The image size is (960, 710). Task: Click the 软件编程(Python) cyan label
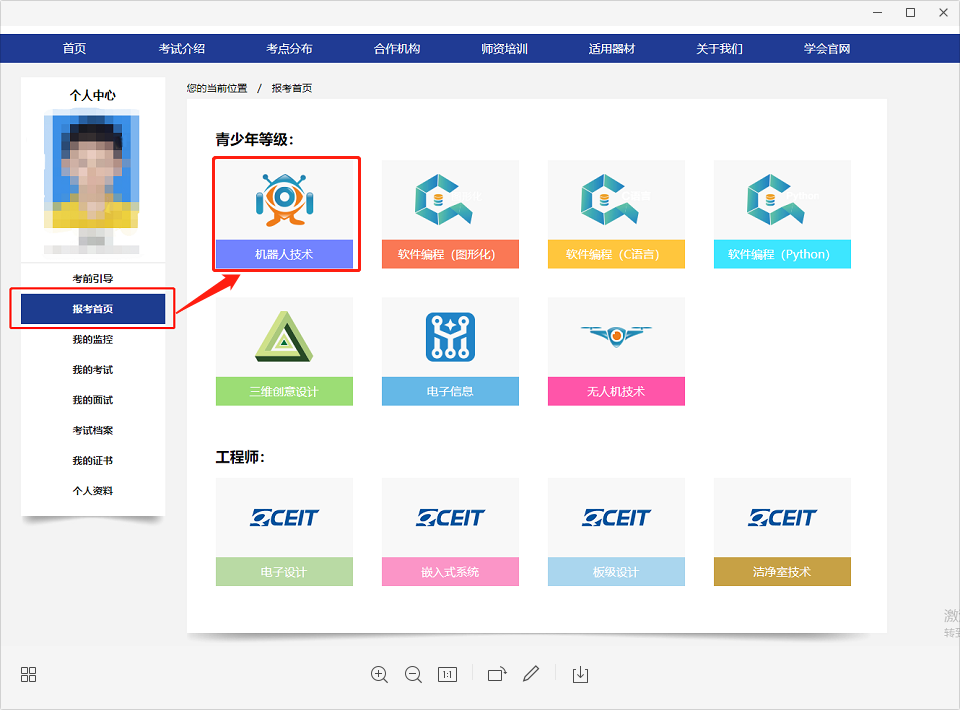coord(782,254)
